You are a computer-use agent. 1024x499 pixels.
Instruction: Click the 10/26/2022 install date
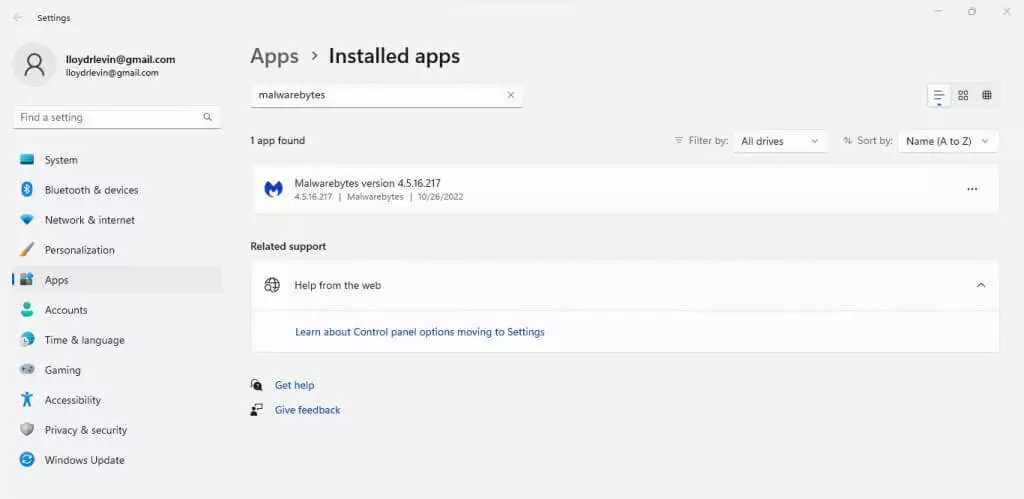pos(441,197)
